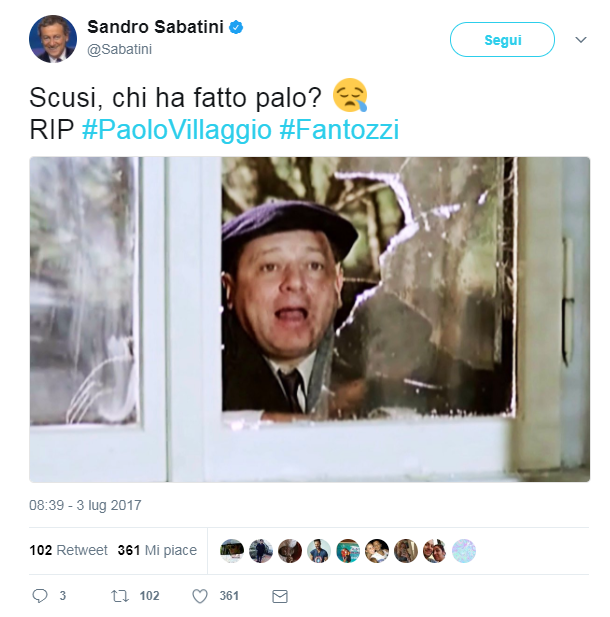The width and height of the screenshot is (610, 617).
Task: Open the attached broken window photo
Action: pos(310,319)
